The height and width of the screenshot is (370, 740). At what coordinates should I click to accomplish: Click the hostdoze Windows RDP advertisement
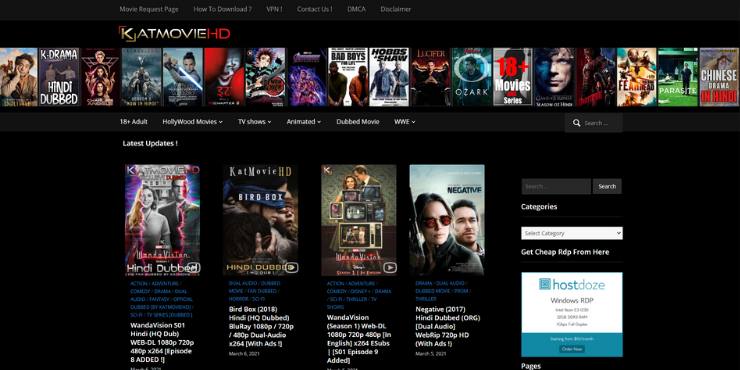pos(572,314)
